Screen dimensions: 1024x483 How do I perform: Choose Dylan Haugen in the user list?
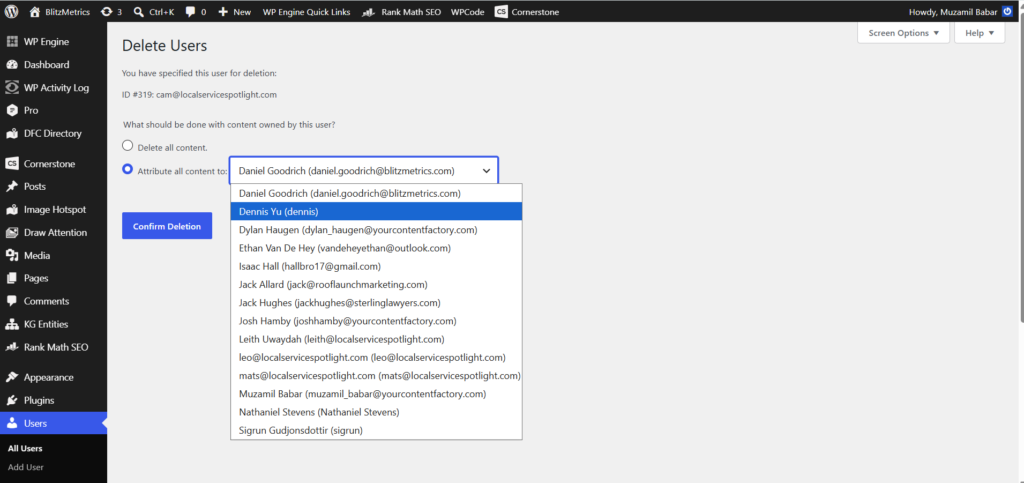(x=376, y=230)
